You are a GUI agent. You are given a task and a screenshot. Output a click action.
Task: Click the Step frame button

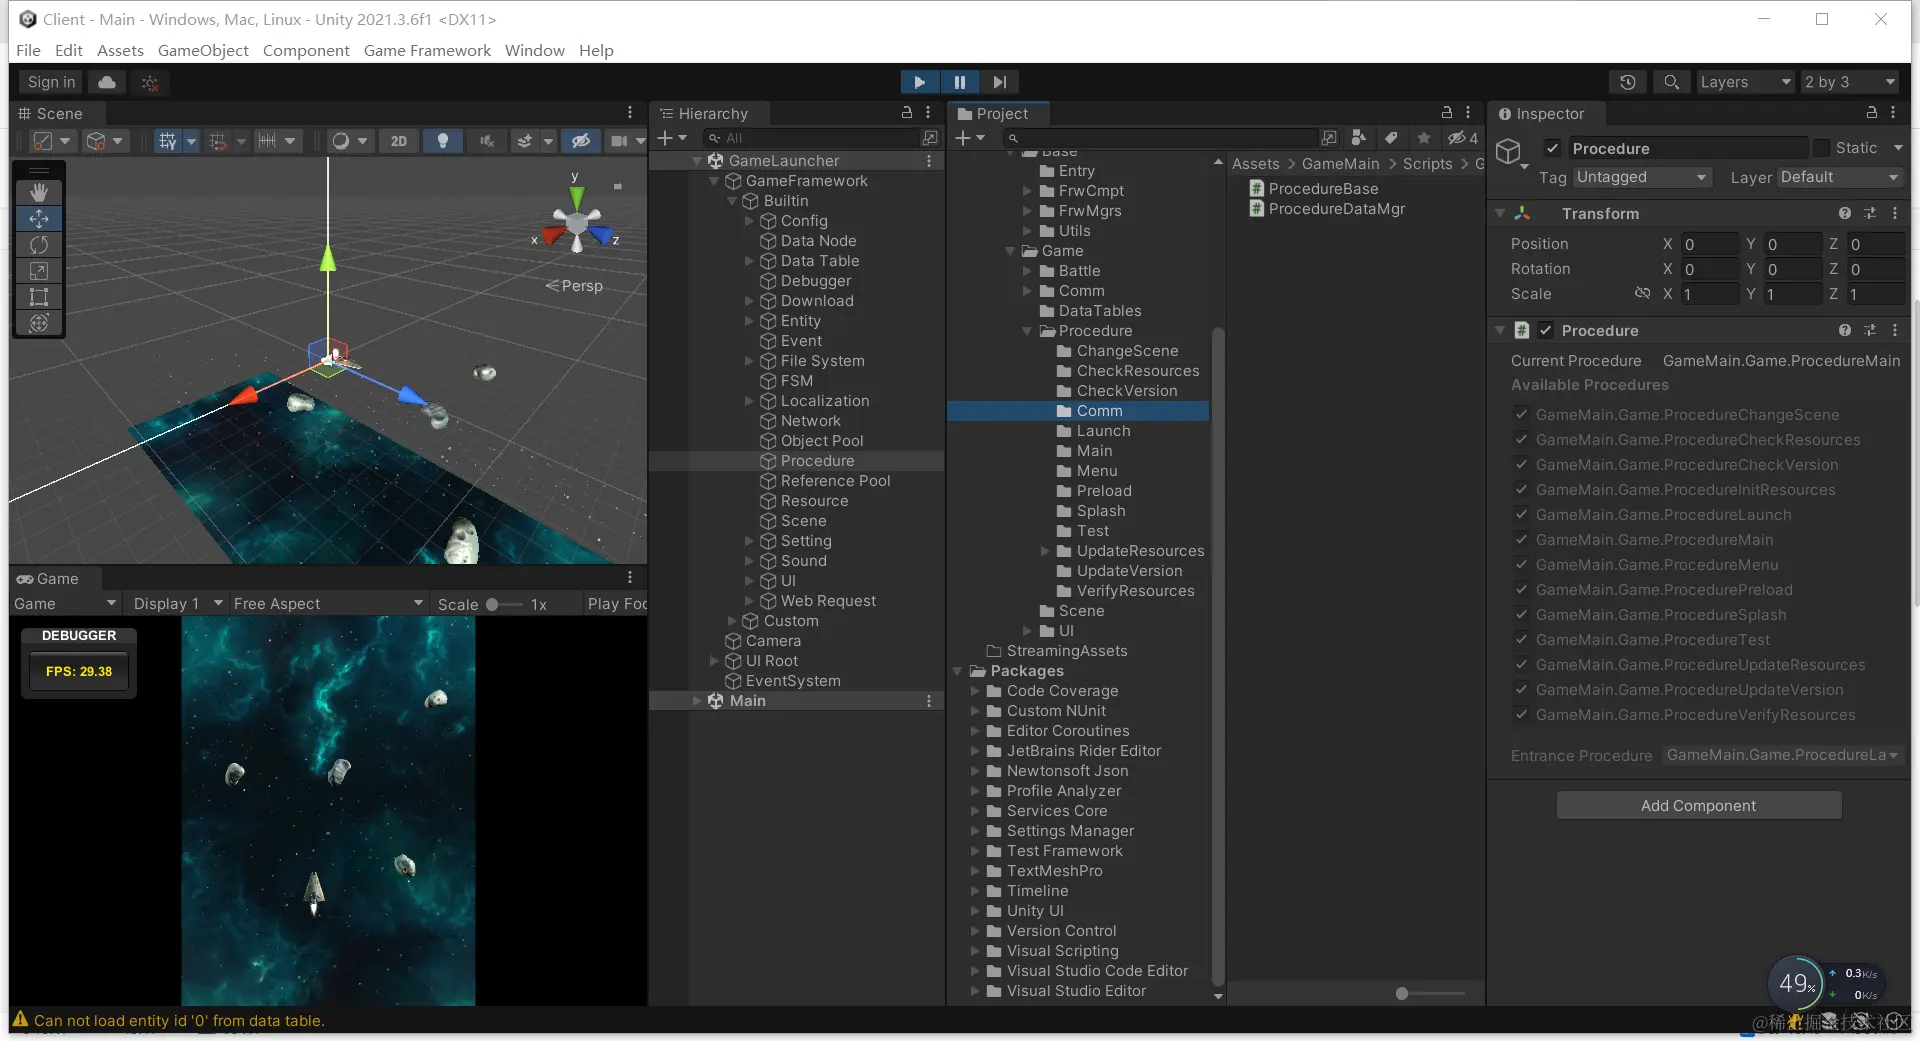click(999, 82)
